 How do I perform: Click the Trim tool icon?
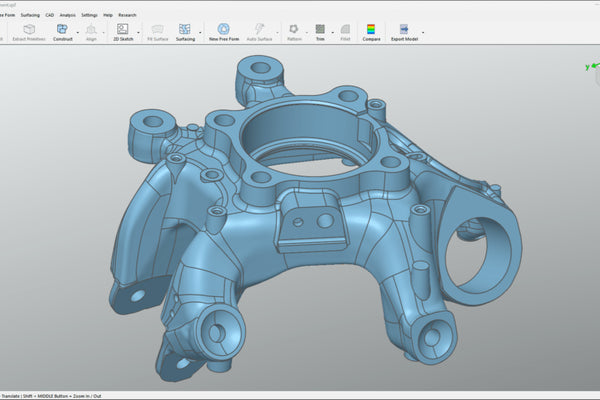320,30
